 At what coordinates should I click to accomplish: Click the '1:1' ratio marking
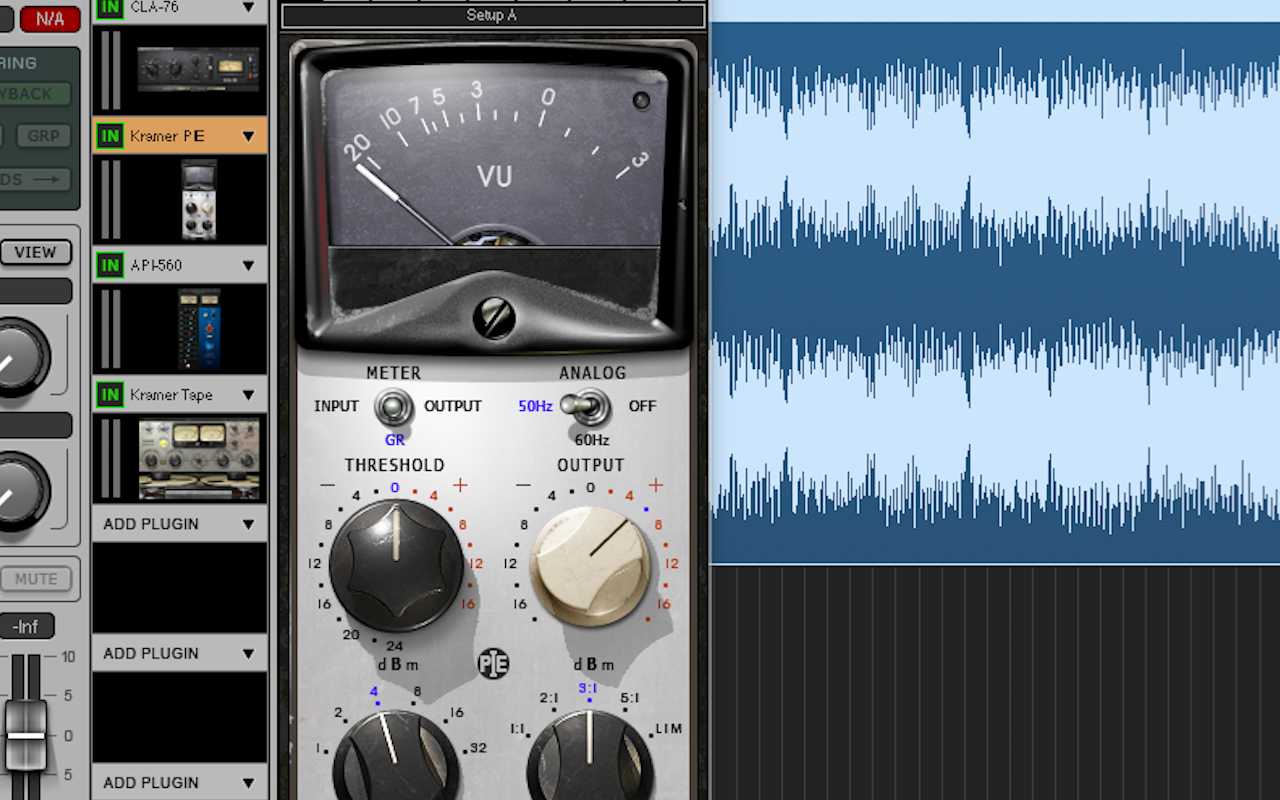click(x=517, y=729)
